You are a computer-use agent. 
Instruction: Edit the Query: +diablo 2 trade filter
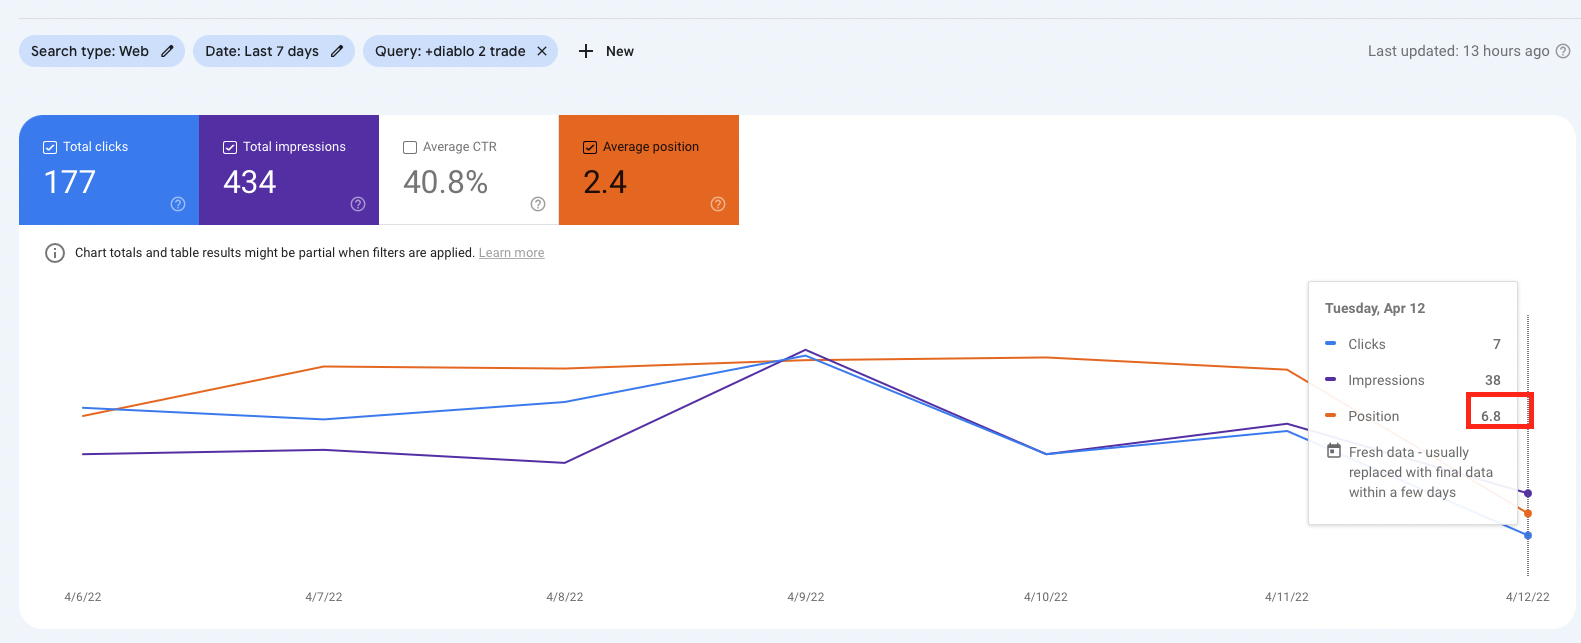(450, 51)
